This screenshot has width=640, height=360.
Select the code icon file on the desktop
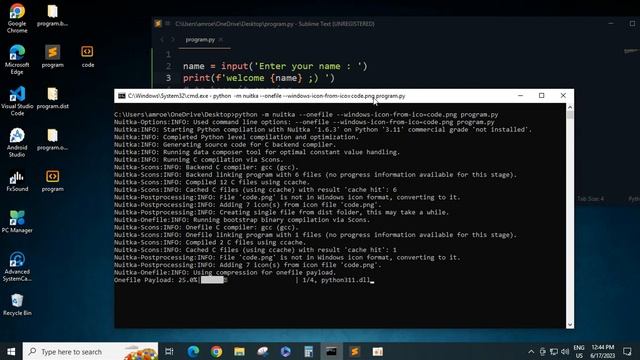pyautogui.click(x=87, y=56)
